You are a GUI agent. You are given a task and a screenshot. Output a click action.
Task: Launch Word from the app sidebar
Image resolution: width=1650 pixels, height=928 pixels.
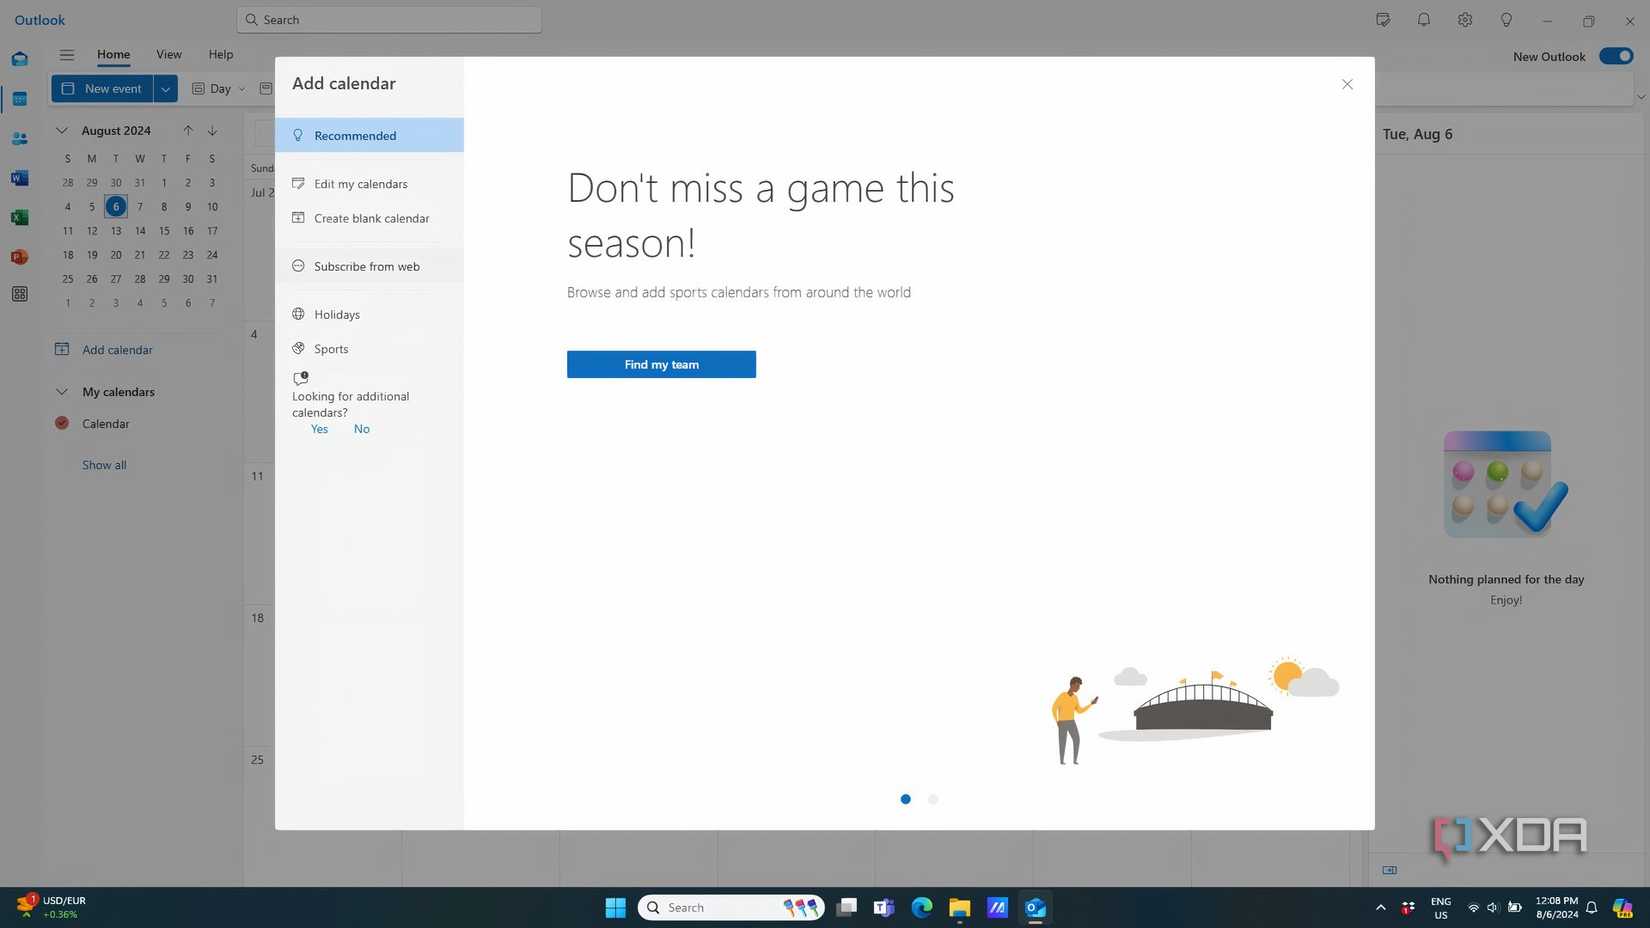[x=19, y=178]
